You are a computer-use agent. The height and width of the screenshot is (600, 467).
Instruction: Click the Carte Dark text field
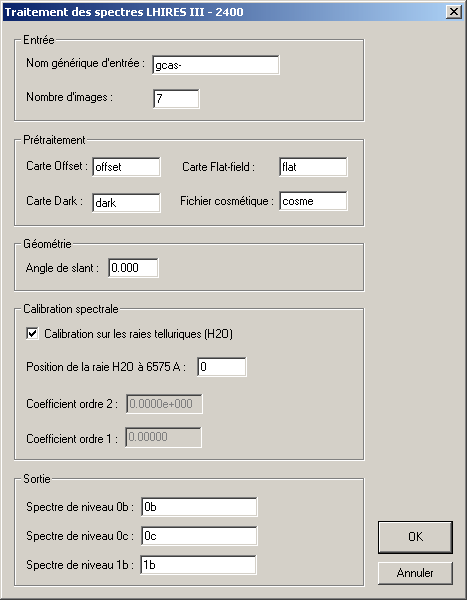click(x=126, y=202)
